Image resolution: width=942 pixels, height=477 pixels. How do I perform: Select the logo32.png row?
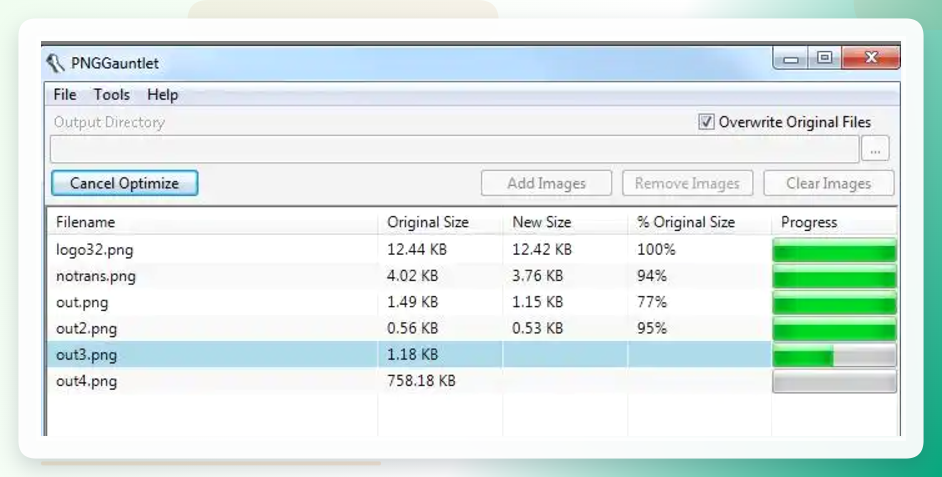coord(472,249)
